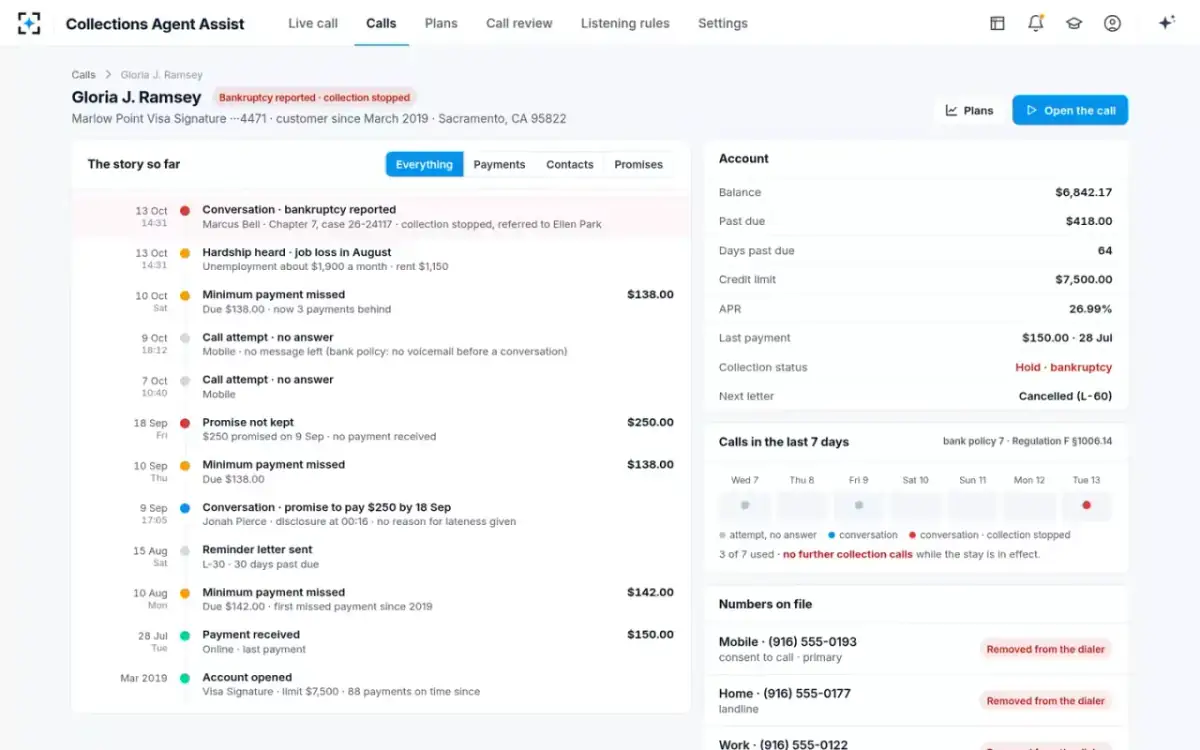Click the $142.00 missed payment amount
This screenshot has width=1200, height=750.
650,592
